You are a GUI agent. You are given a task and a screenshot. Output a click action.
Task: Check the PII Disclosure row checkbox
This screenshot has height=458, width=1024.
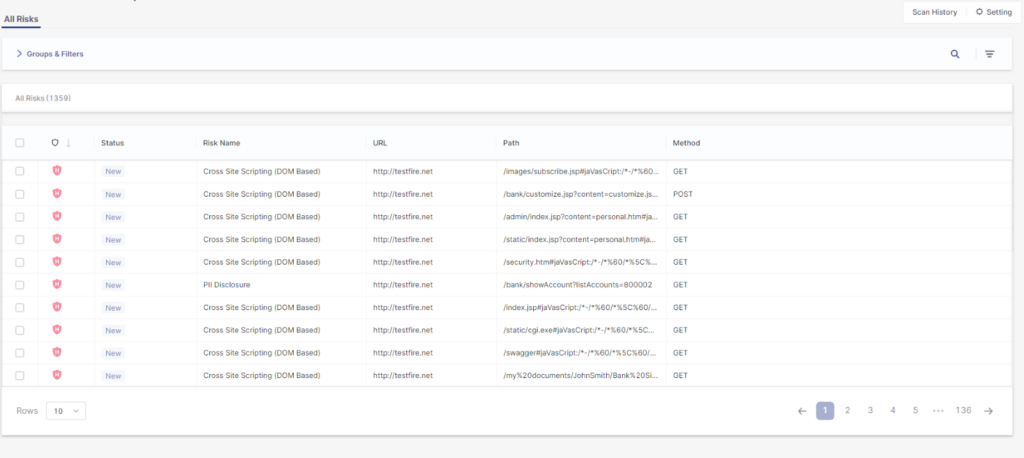(20, 285)
